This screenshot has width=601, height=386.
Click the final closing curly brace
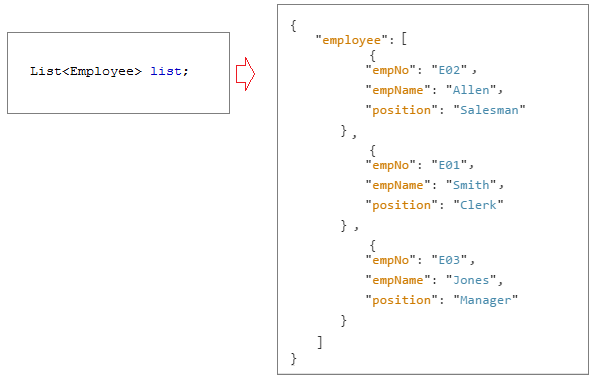click(x=294, y=359)
